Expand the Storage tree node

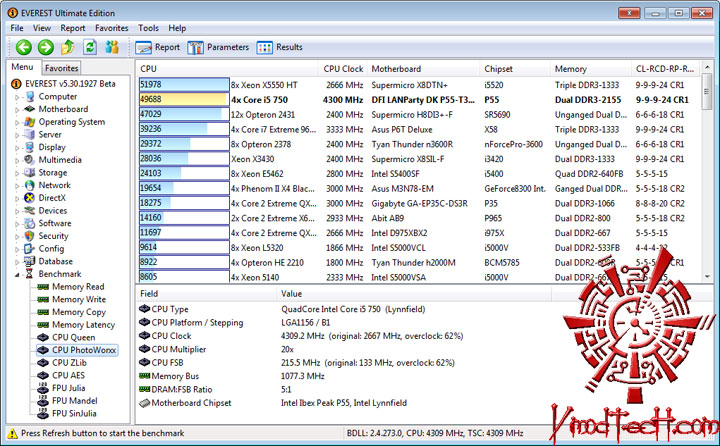point(17,173)
